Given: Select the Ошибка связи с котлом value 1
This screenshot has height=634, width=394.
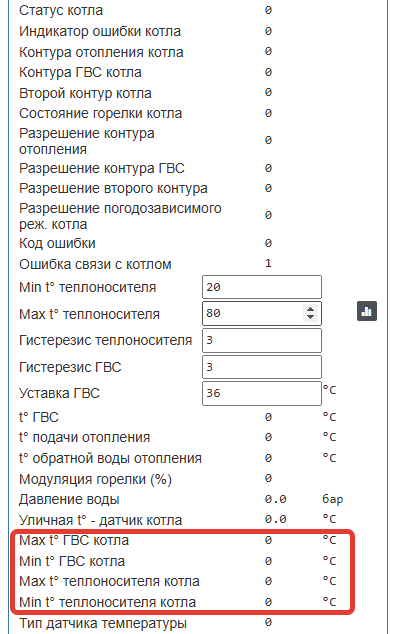Looking at the screenshot, I should pos(268,263).
